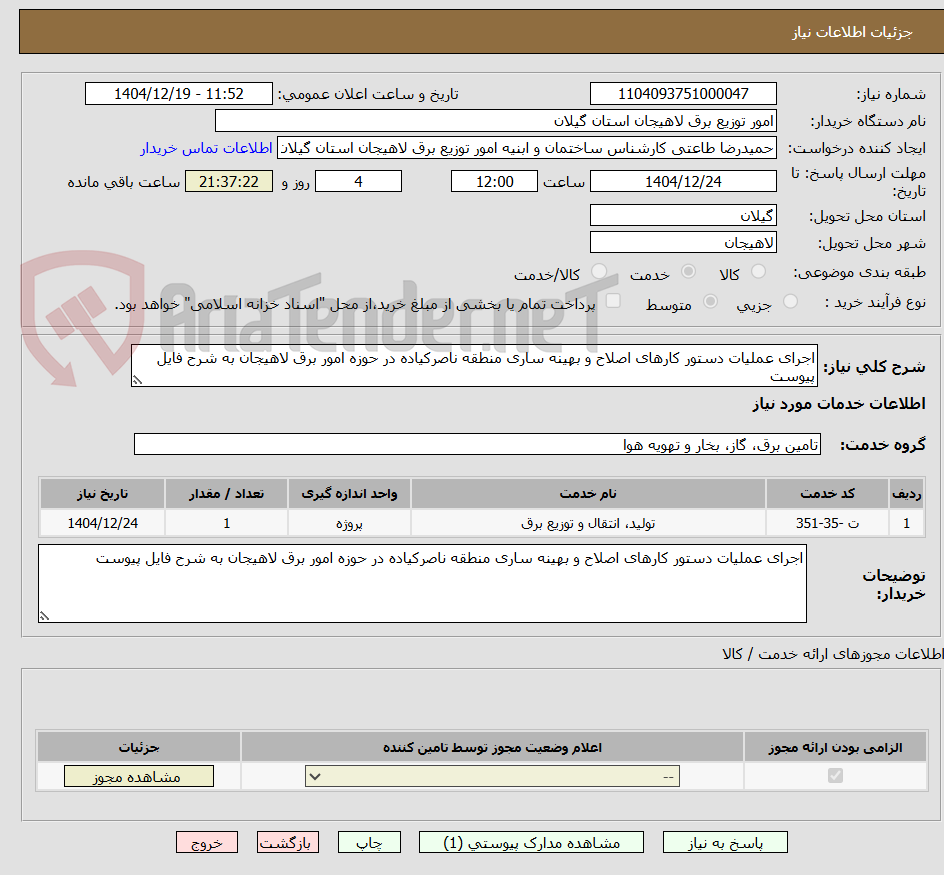The width and height of the screenshot is (944, 875).
Task: Toggle the اسناد خزانه اسلامی payment checkbox
Action: (613, 300)
